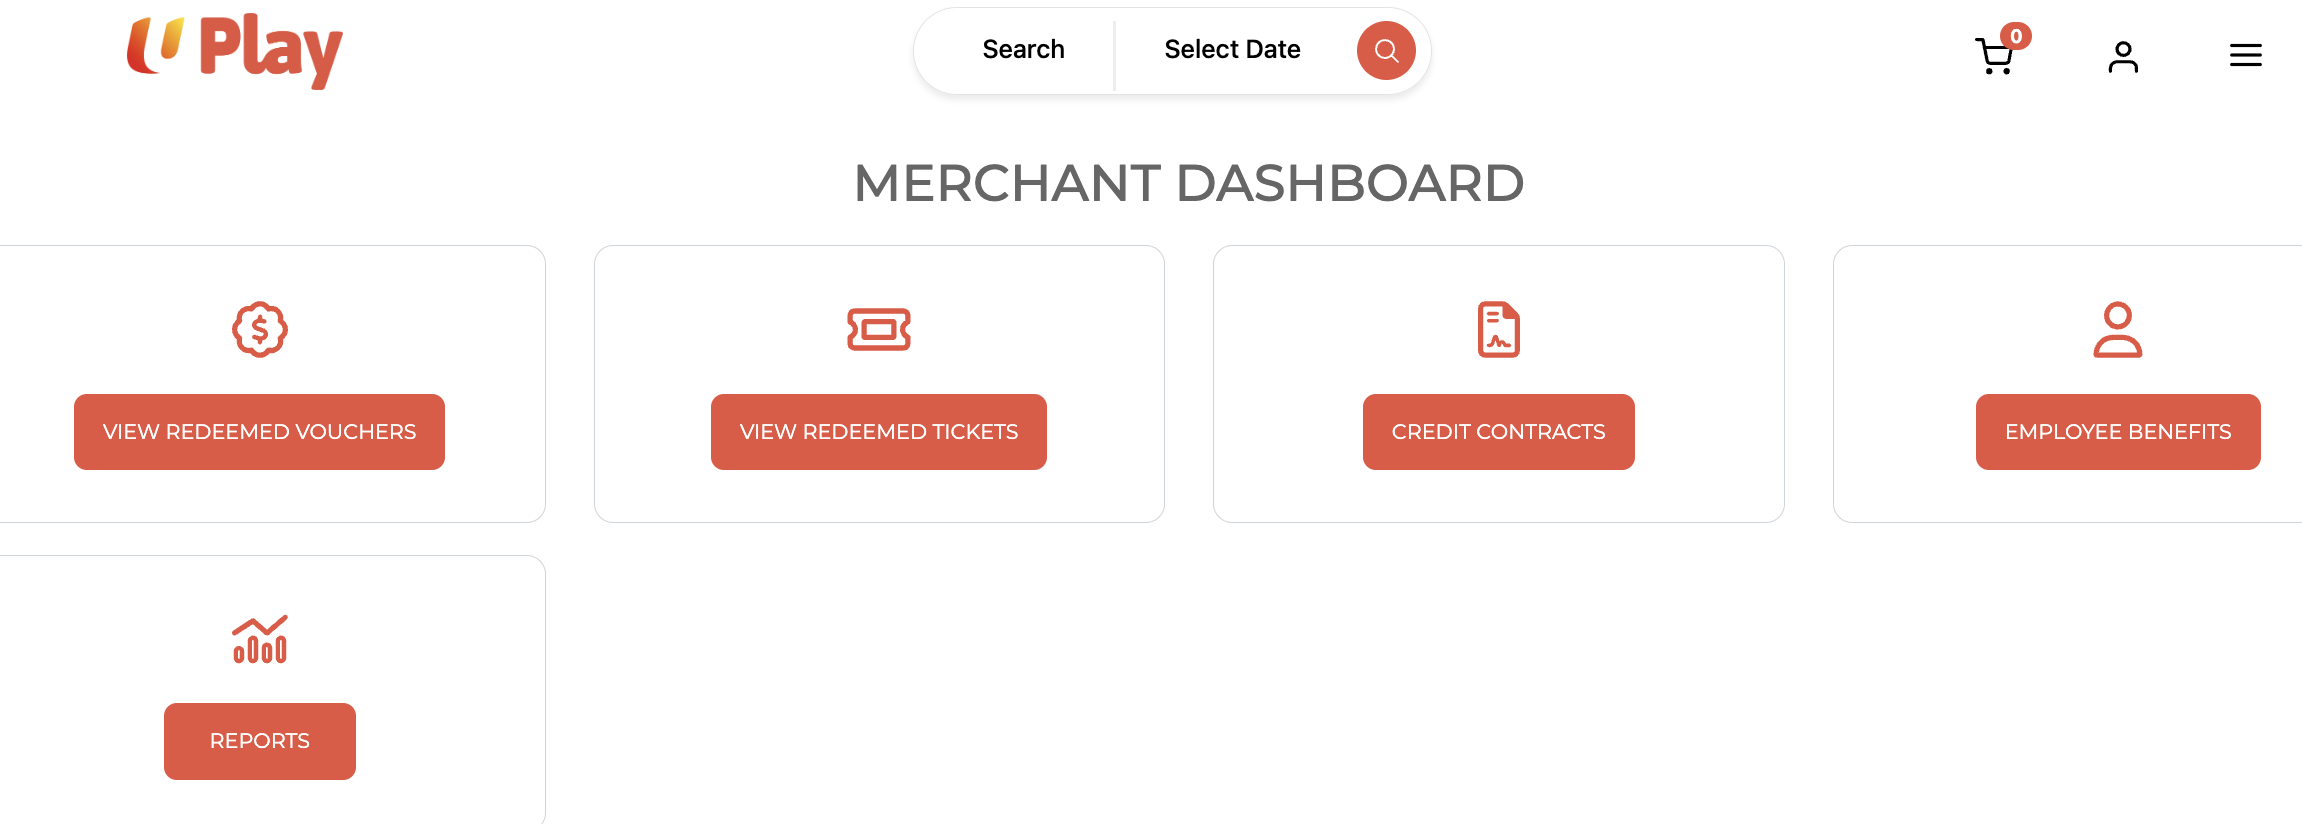Click the Merchant Dashboard heading
2302x824 pixels.
tap(1188, 183)
